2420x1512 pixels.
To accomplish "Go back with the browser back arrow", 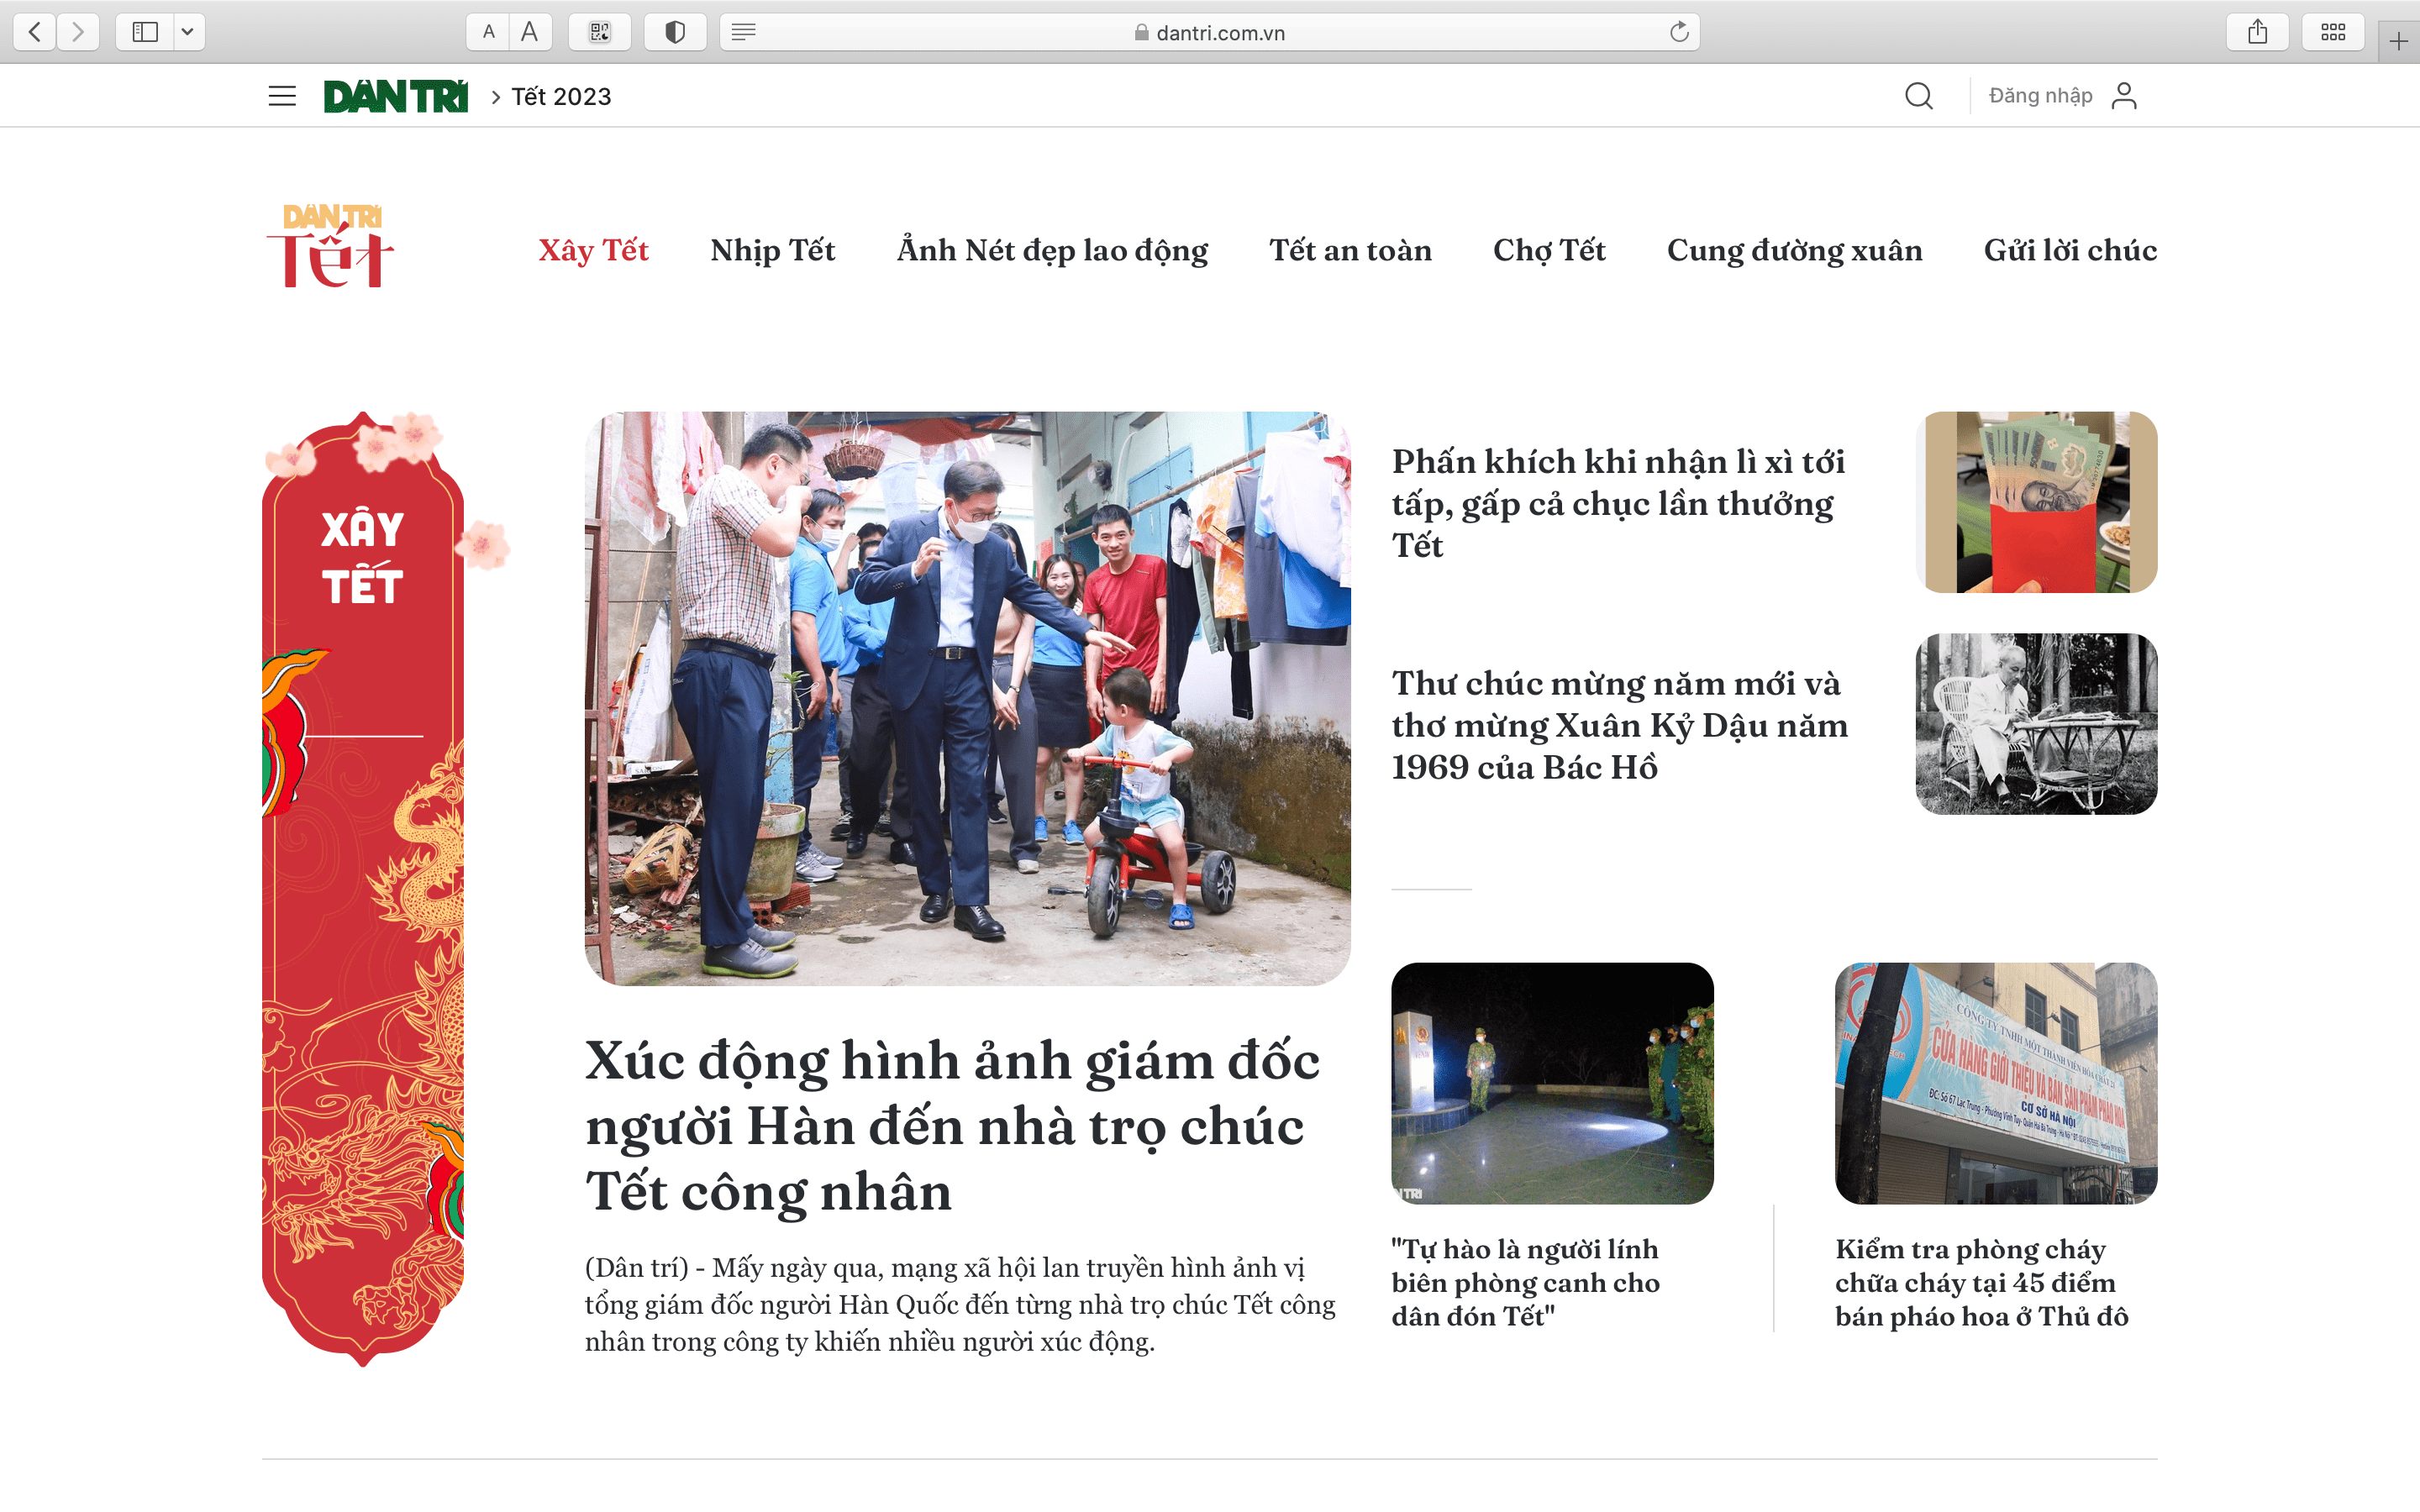I will [x=35, y=32].
